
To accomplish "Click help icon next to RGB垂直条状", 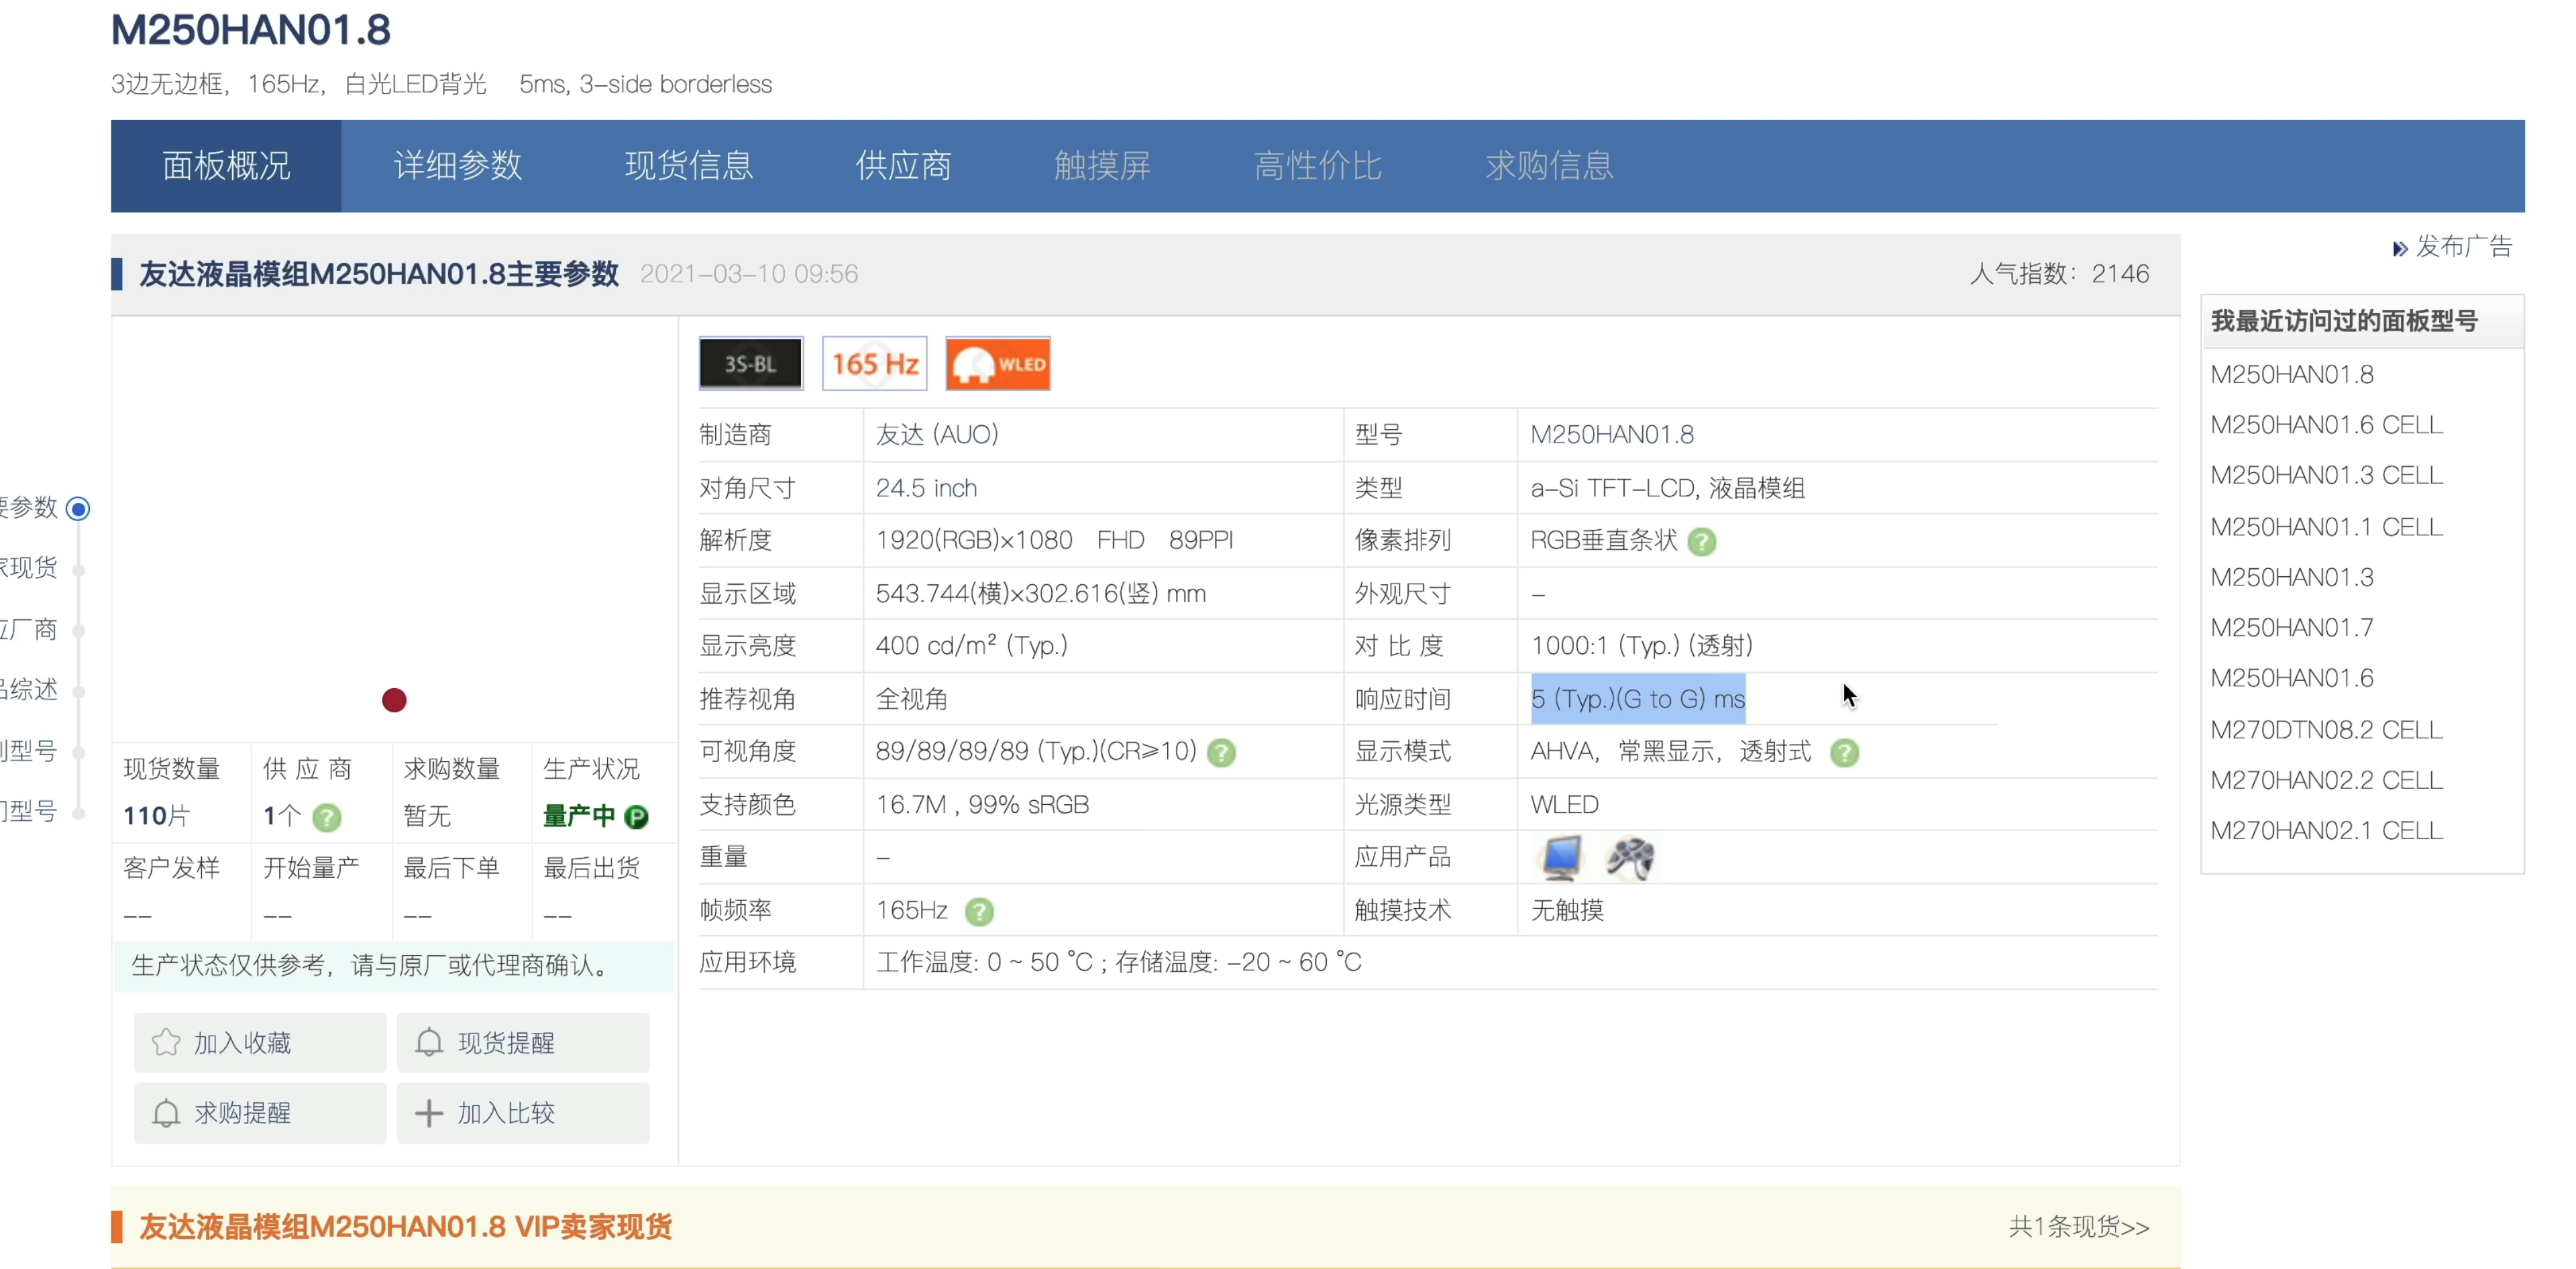I will coord(1701,542).
